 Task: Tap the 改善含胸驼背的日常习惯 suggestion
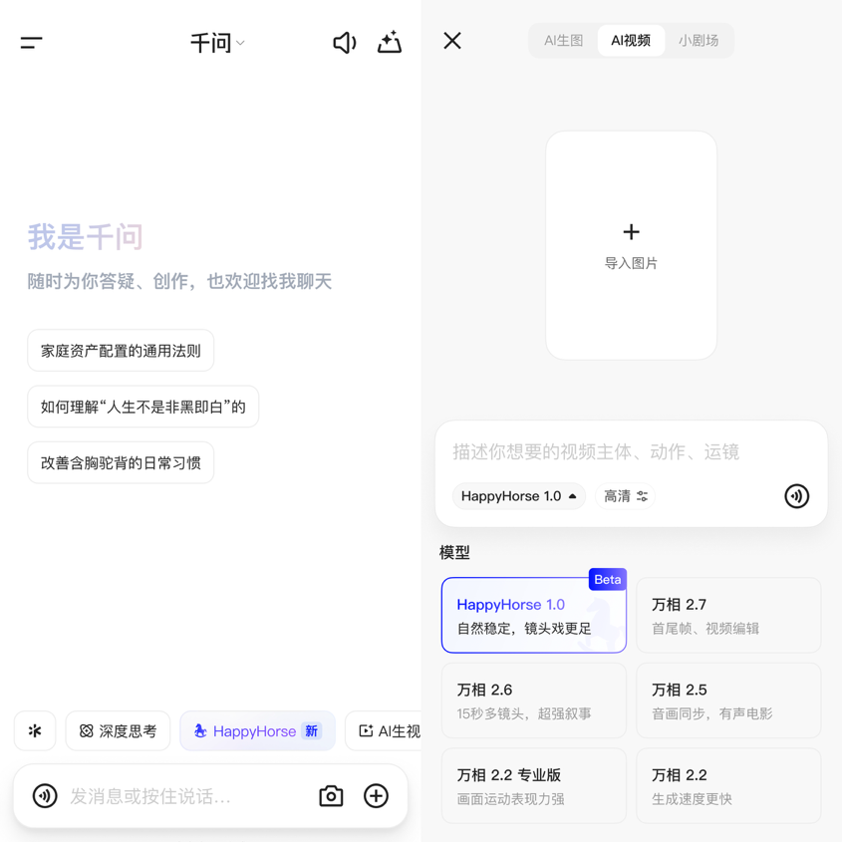coord(121,463)
